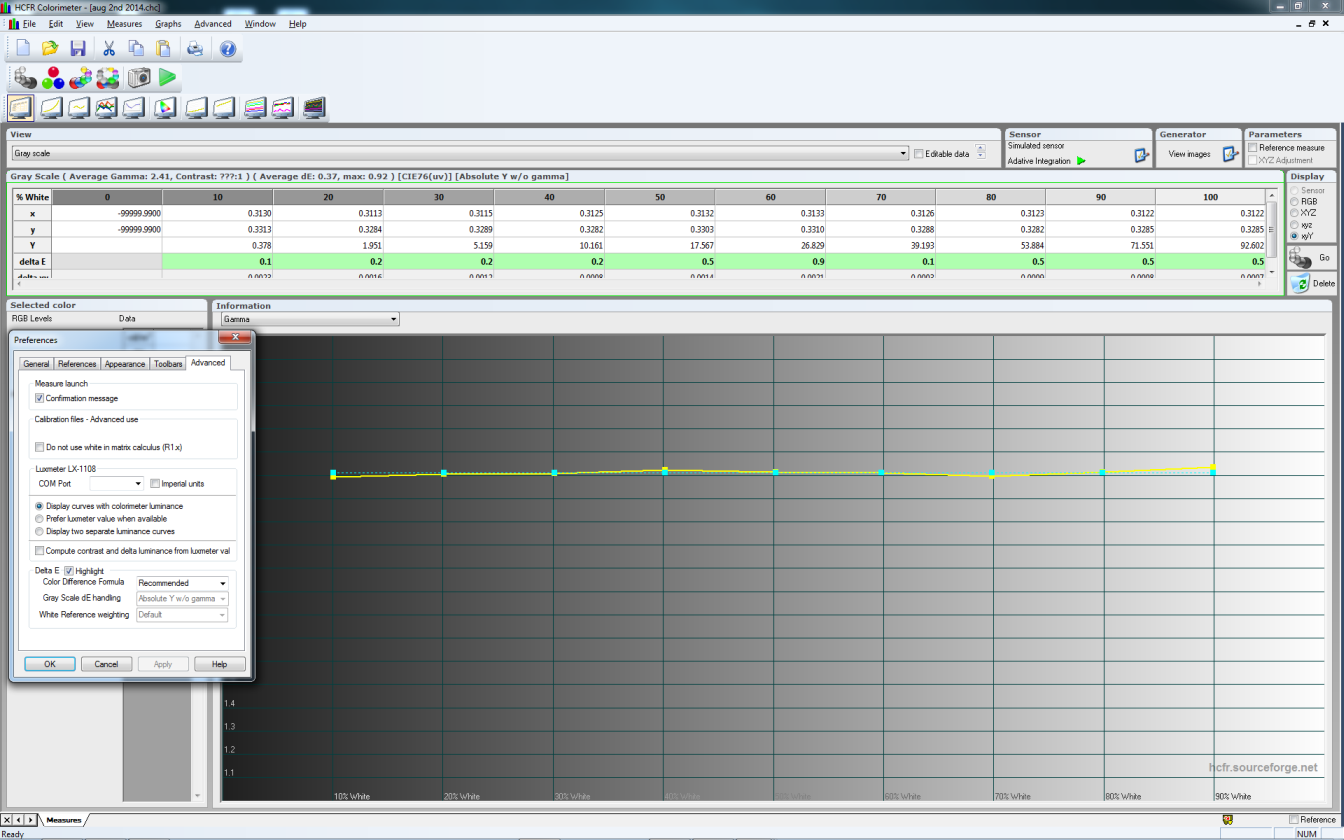
Task: Enable the Imperial units checkbox
Action: click(155, 484)
